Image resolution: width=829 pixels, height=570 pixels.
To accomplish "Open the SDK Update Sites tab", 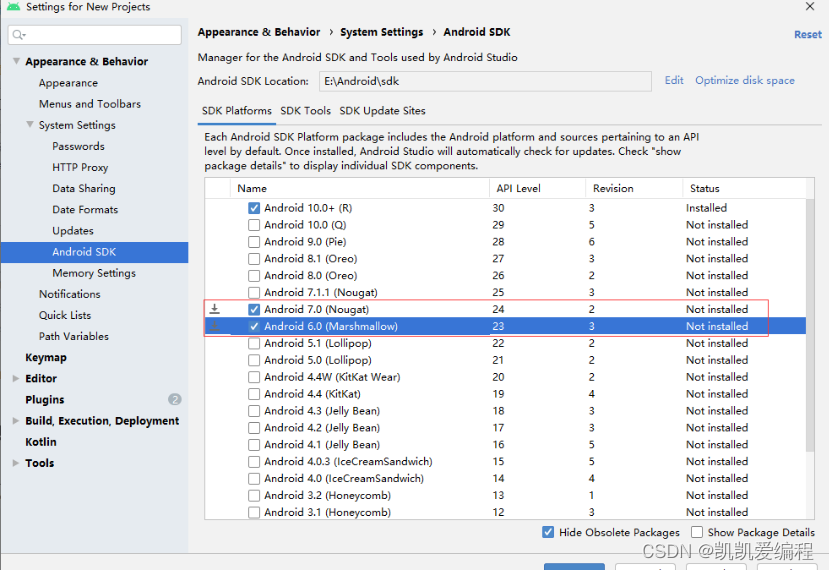I will pos(382,111).
